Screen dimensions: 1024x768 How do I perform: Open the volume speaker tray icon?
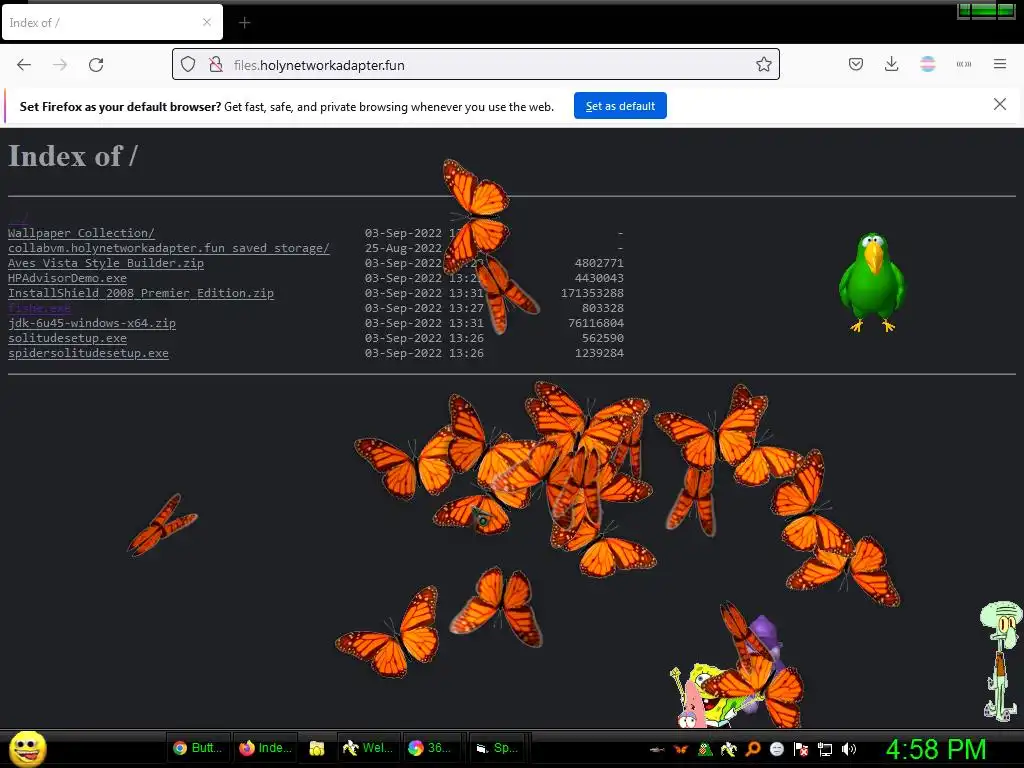(848, 749)
